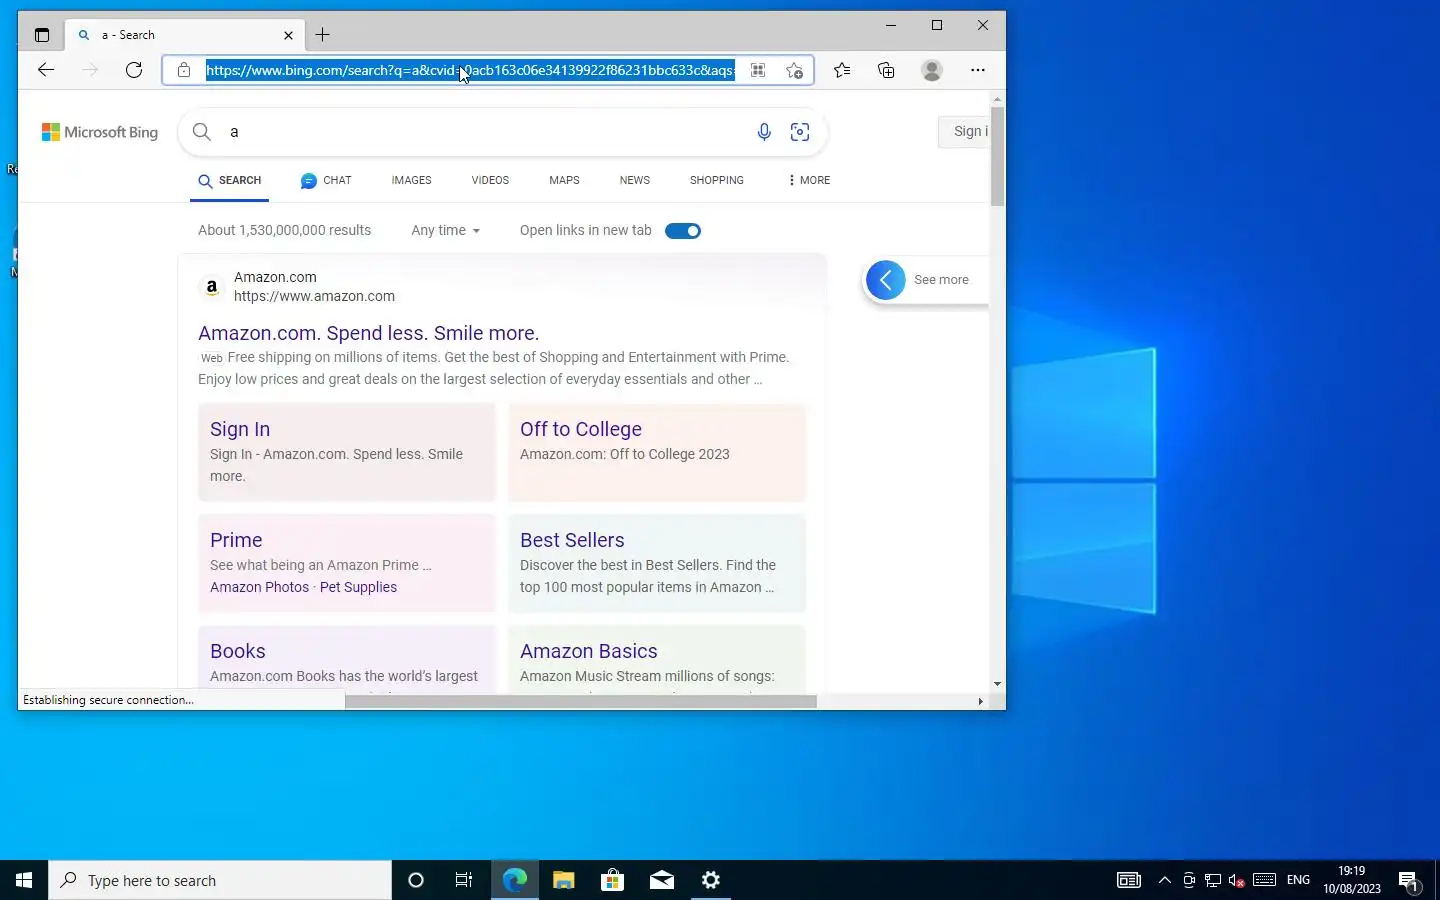Switch to the SHOPPING tab
Screen dimensions: 1440x900
coord(717,180)
